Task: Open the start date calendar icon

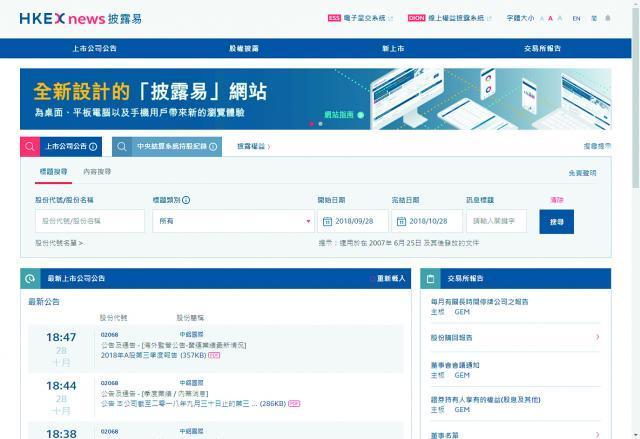Action: click(327, 221)
